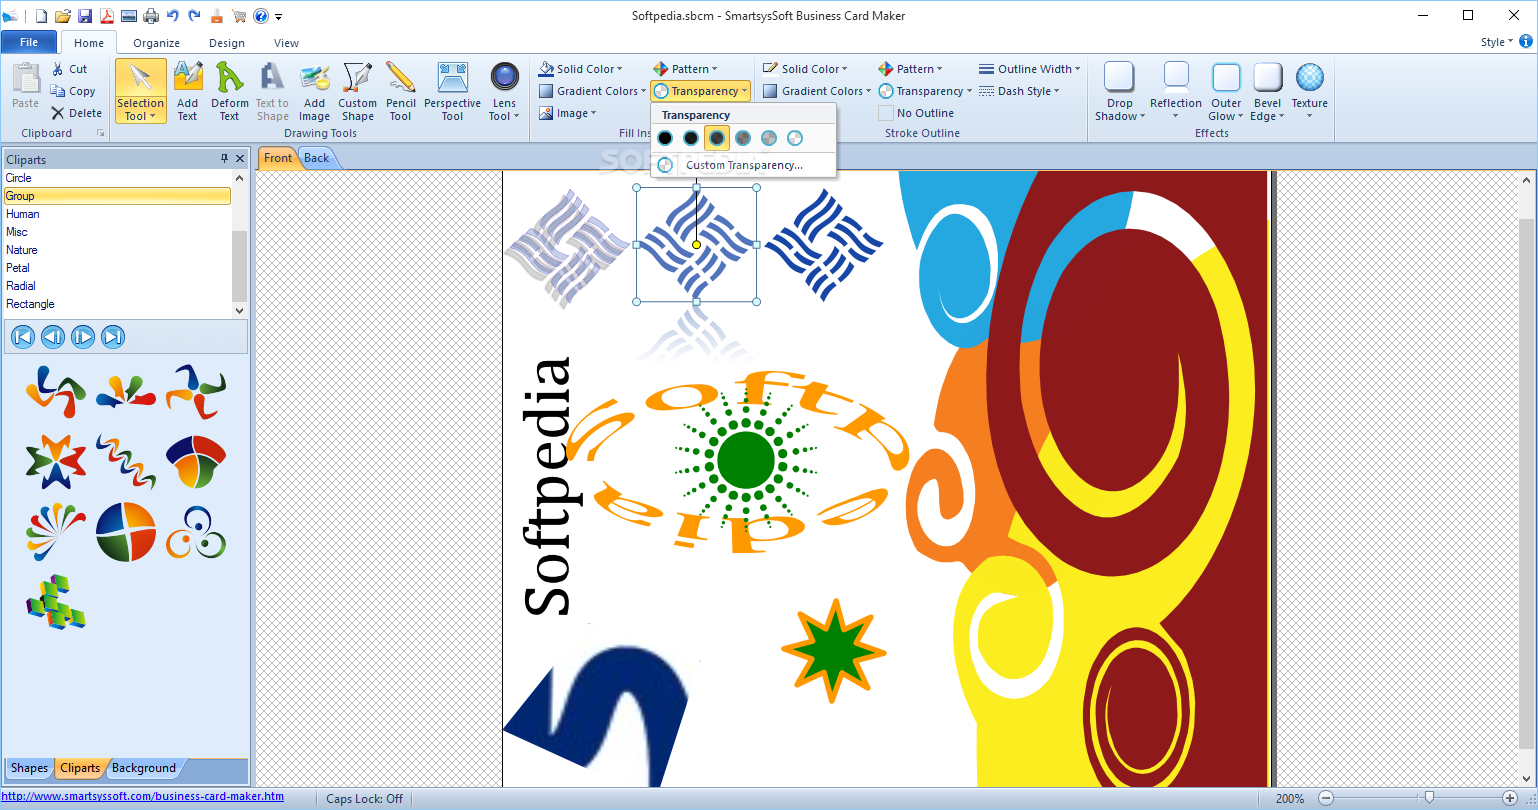Choose the highlighted third transparency preset
The width and height of the screenshot is (1538, 810).
click(x=717, y=138)
